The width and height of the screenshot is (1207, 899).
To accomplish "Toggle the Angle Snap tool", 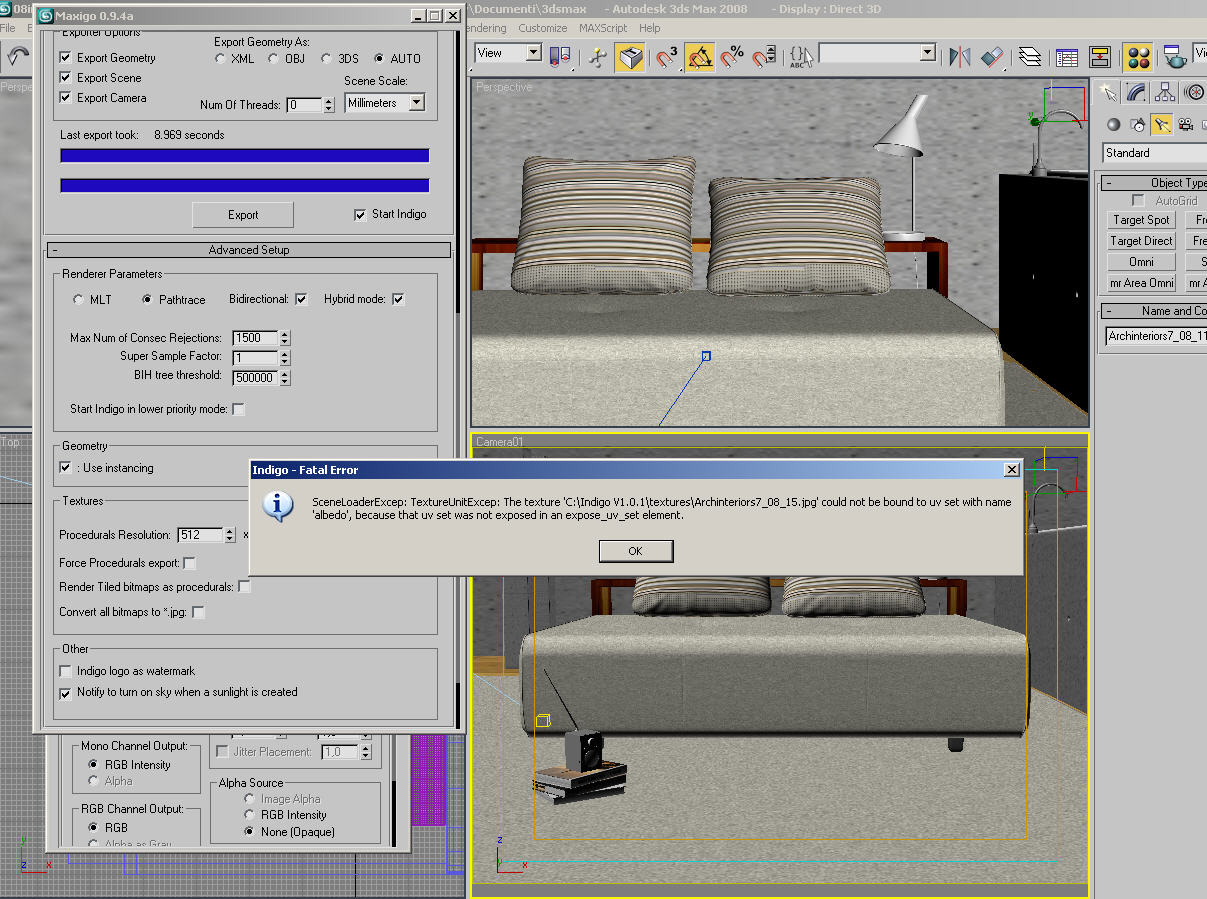I will click(x=700, y=58).
